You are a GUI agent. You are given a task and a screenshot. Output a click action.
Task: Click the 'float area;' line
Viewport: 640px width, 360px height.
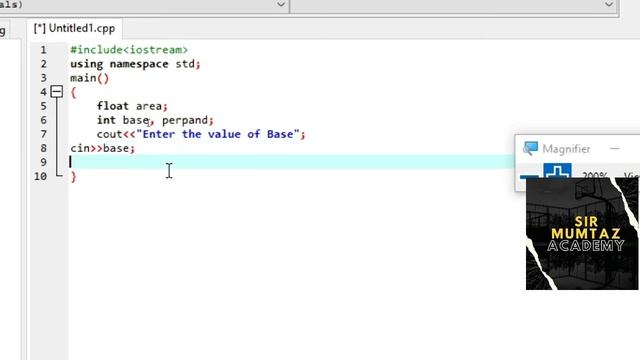point(132,106)
